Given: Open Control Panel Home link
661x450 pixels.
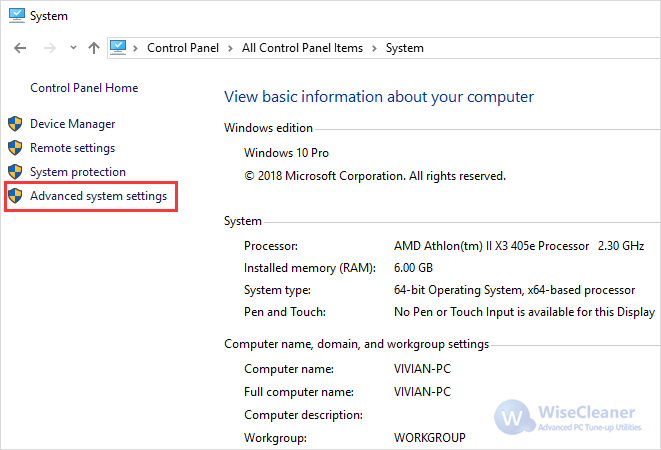Looking at the screenshot, I should pos(84,88).
